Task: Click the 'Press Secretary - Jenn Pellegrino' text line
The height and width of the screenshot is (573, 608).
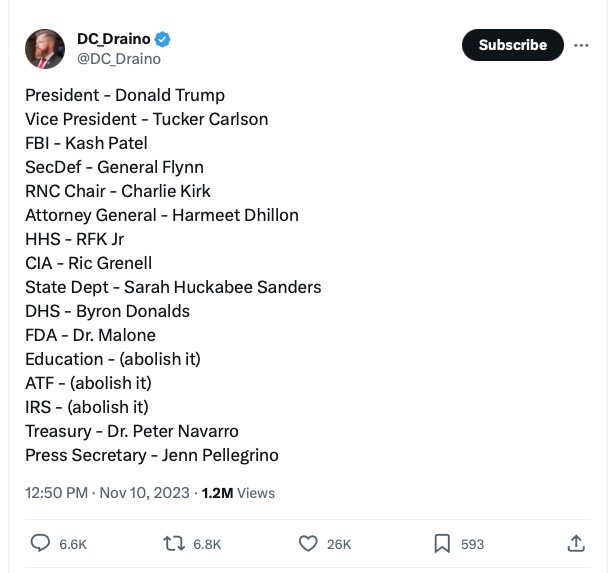Action: [151, 455]
